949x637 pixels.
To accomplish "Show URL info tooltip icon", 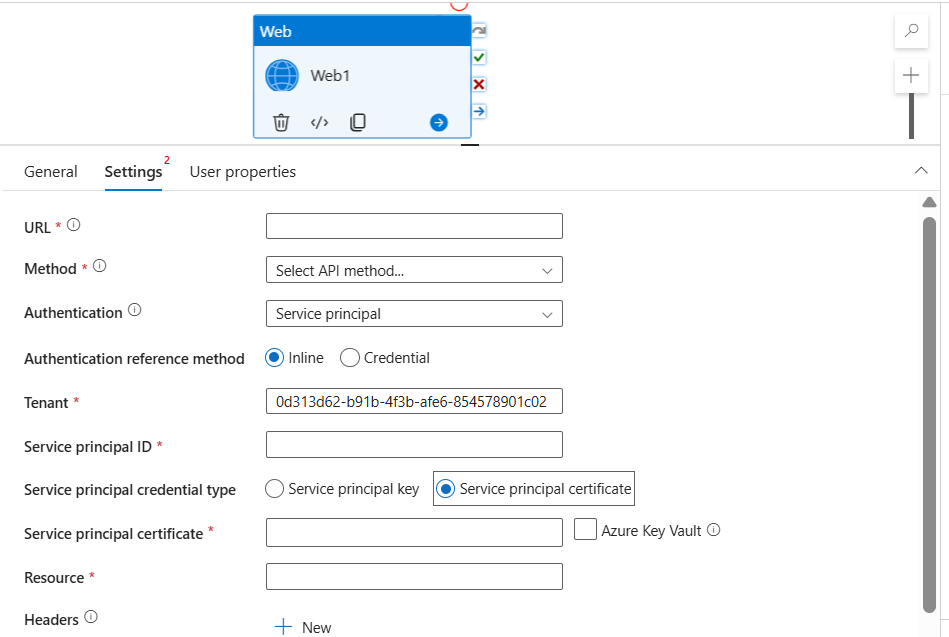I will coord(73,225).
